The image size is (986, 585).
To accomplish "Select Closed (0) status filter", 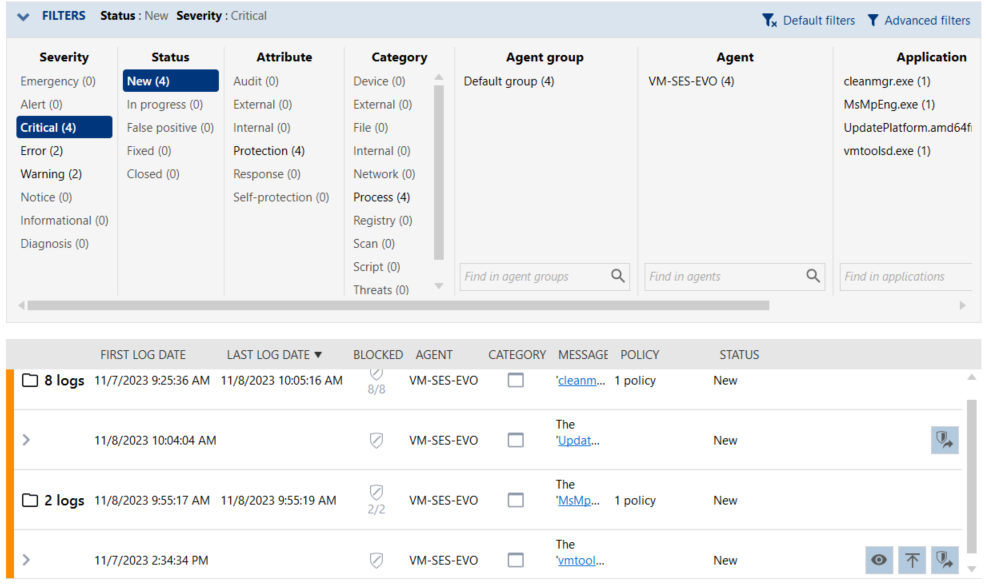I will [153, 174].
